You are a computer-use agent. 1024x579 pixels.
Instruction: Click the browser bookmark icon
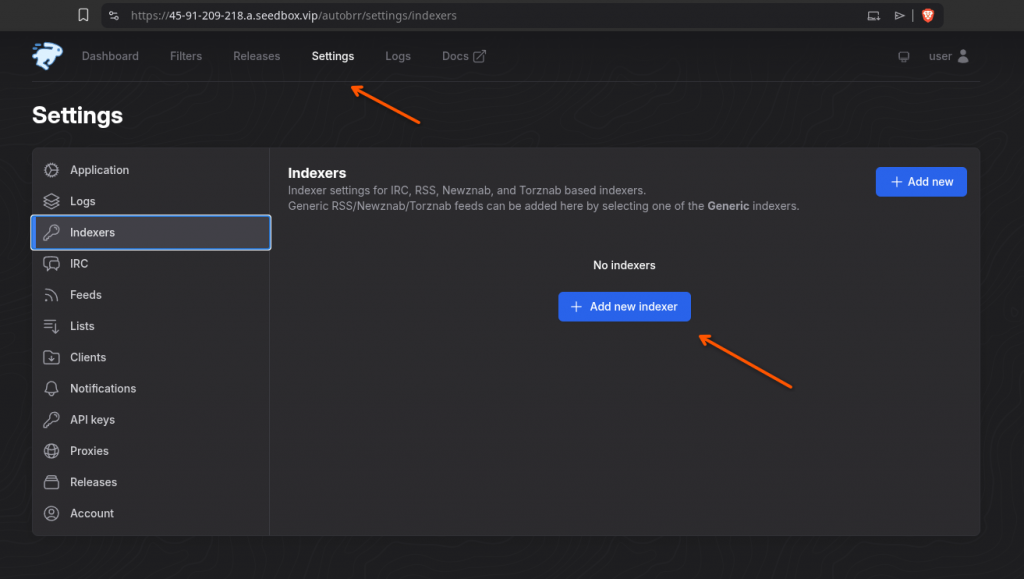pyautogui.click(x=83, y=15)
